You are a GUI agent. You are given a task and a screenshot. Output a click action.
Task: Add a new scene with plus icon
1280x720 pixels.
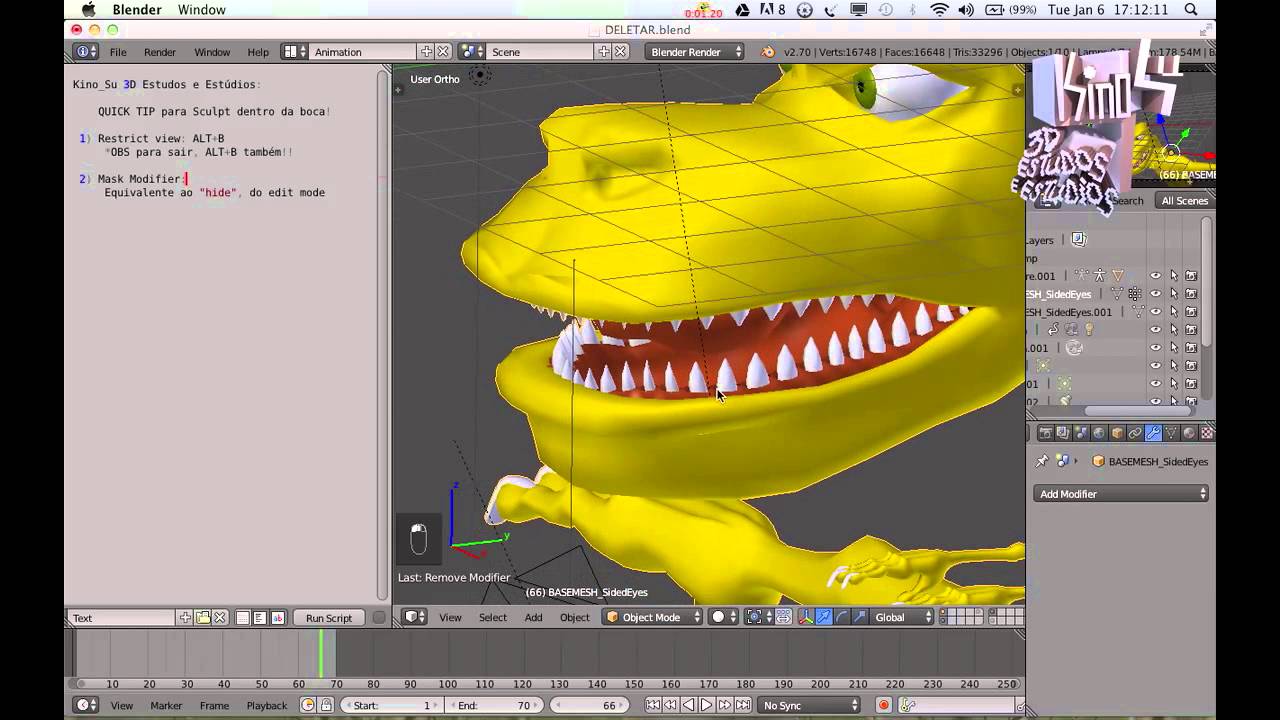click(x=604, y=52)
